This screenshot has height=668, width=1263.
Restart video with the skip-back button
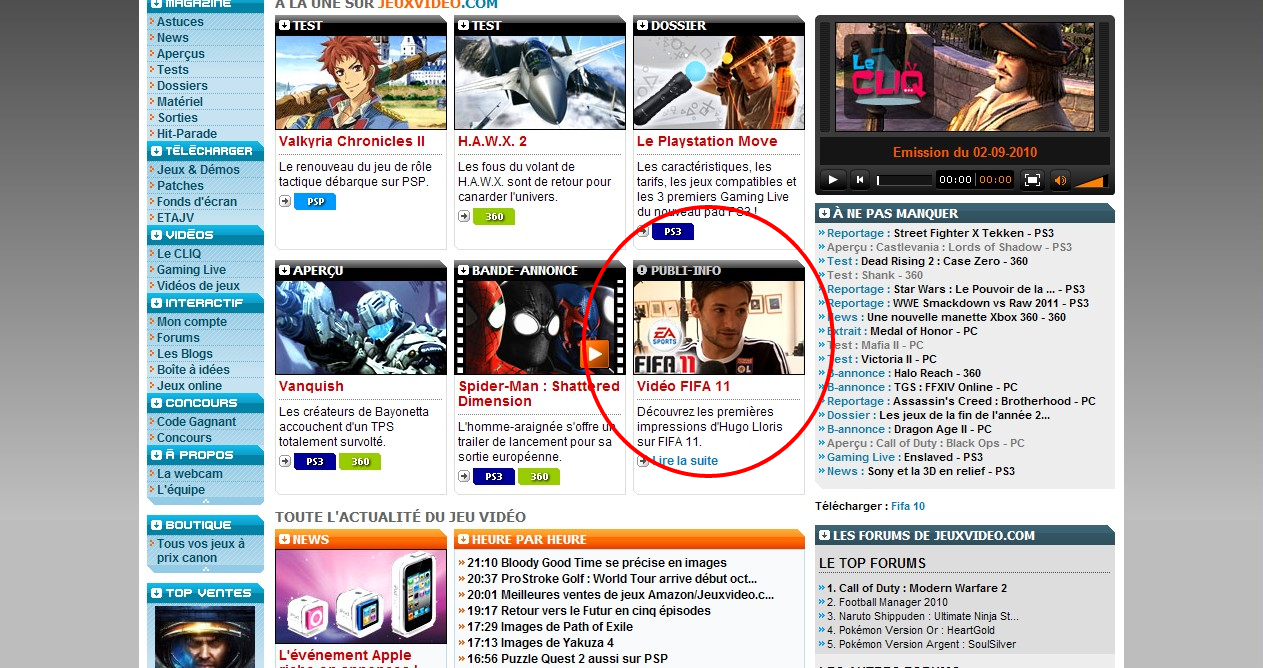click(x=860, y=180)
